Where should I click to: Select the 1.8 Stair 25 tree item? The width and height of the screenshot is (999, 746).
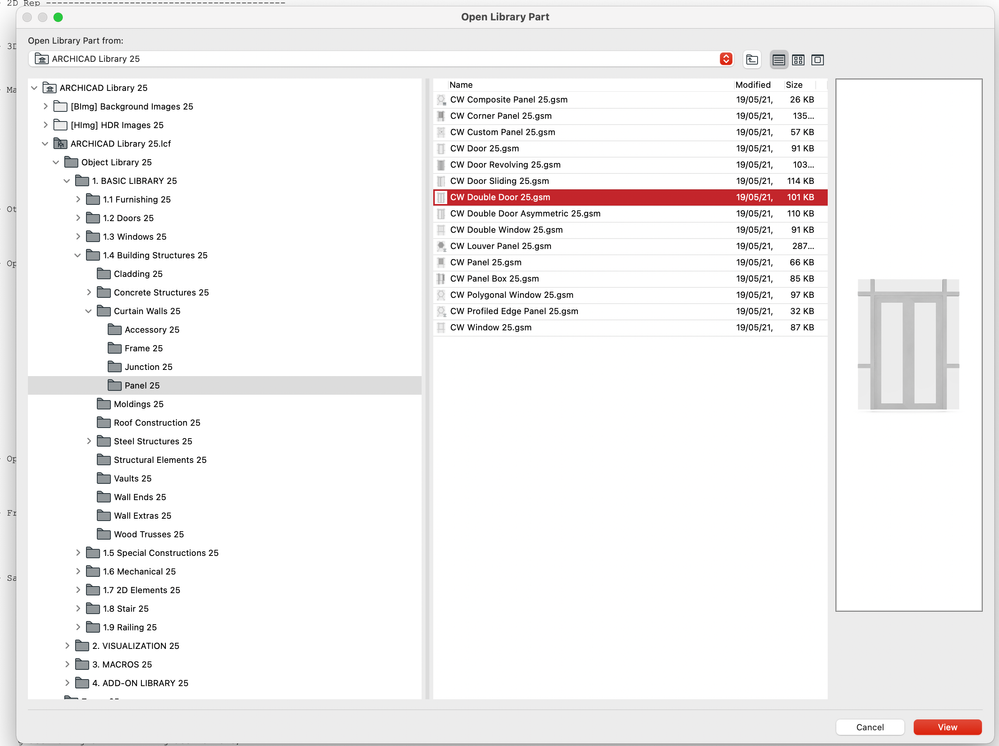pos(126,608)
